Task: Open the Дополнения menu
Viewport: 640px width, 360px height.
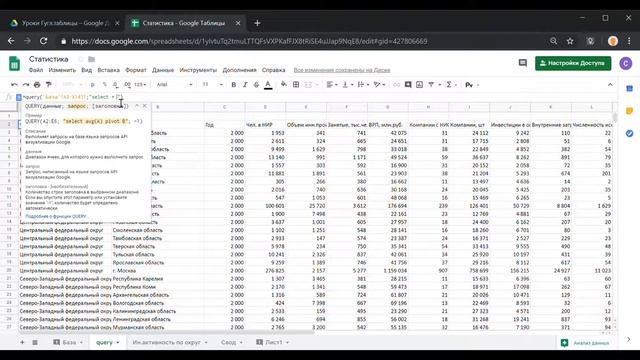Action: click(x=239, y=70)
